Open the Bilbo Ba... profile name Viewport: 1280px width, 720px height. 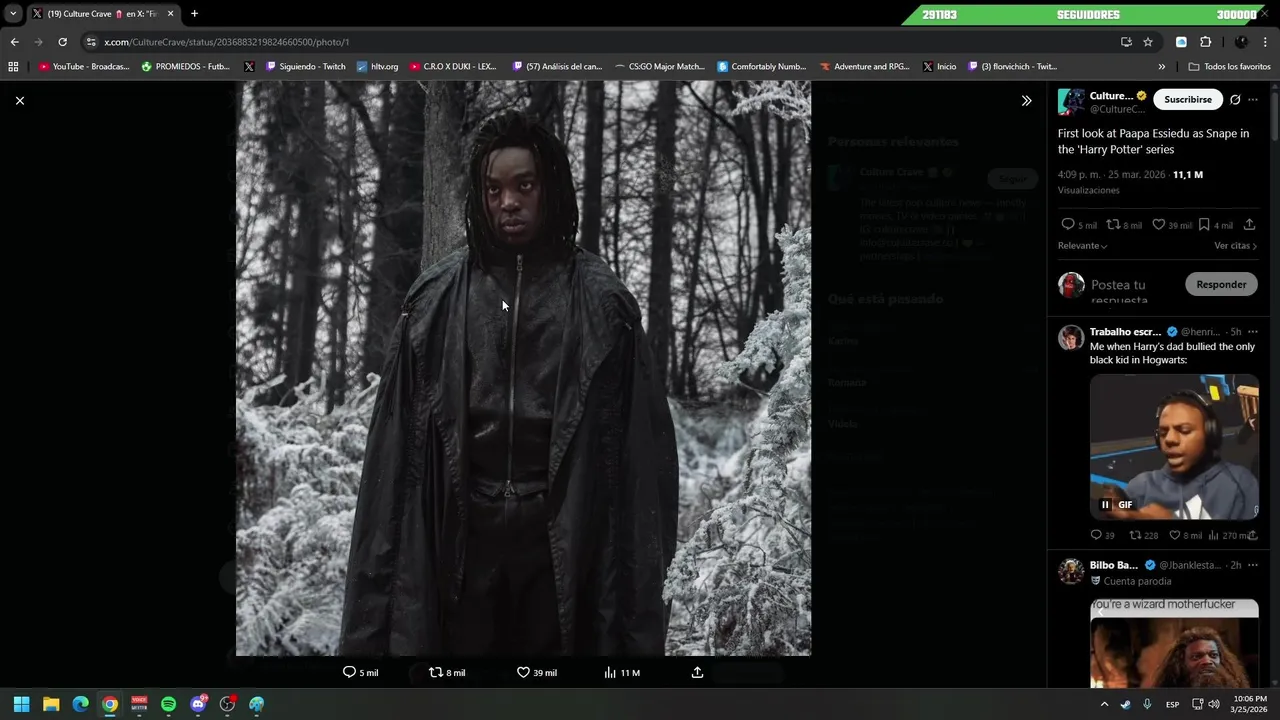(x=1114, y=565)
